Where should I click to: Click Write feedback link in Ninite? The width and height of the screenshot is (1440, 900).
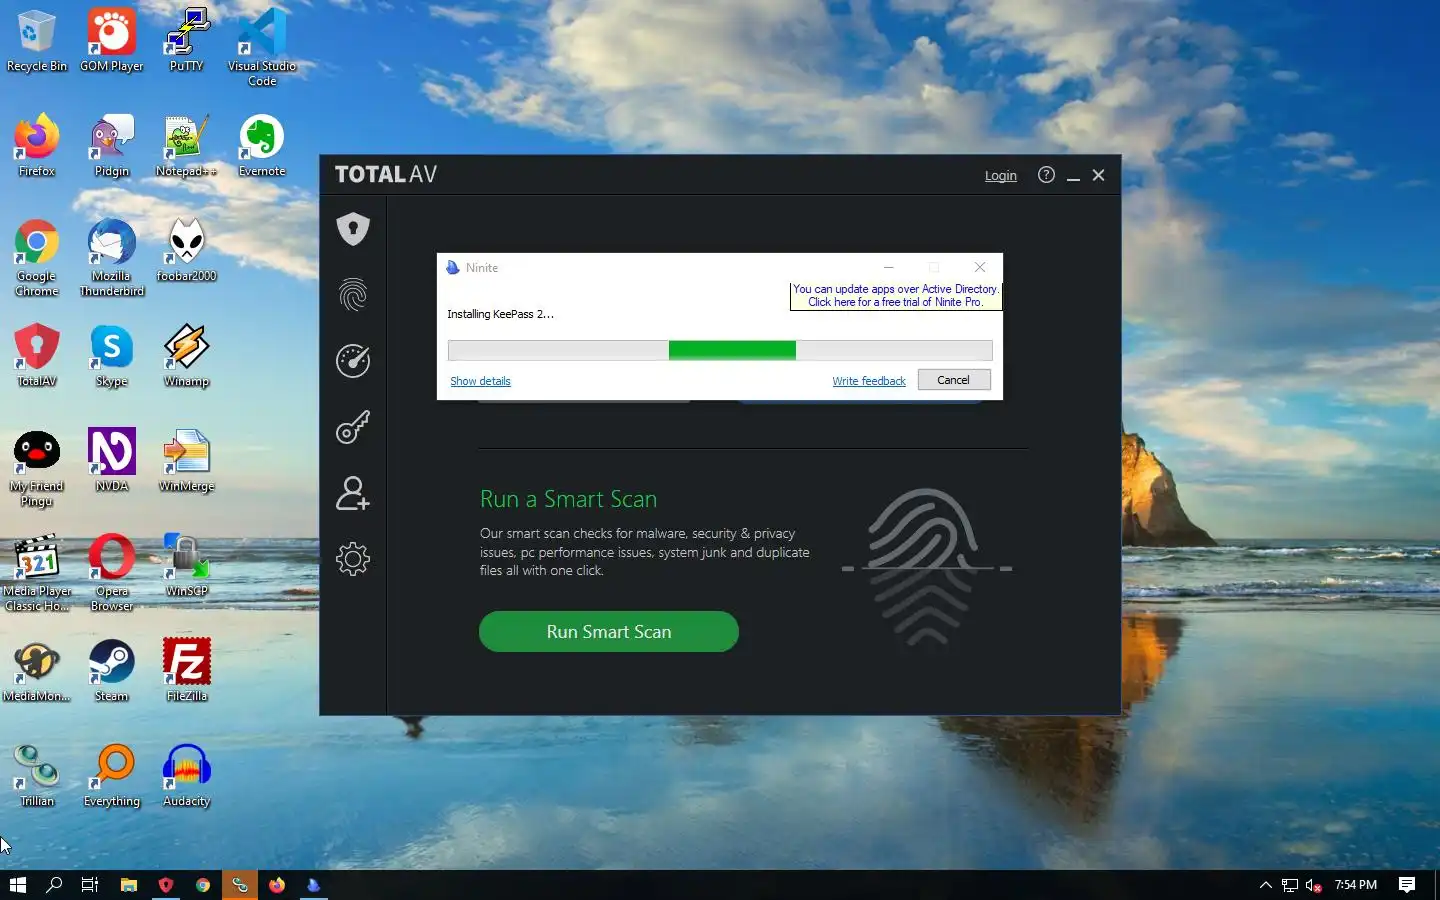pos(869,381)
